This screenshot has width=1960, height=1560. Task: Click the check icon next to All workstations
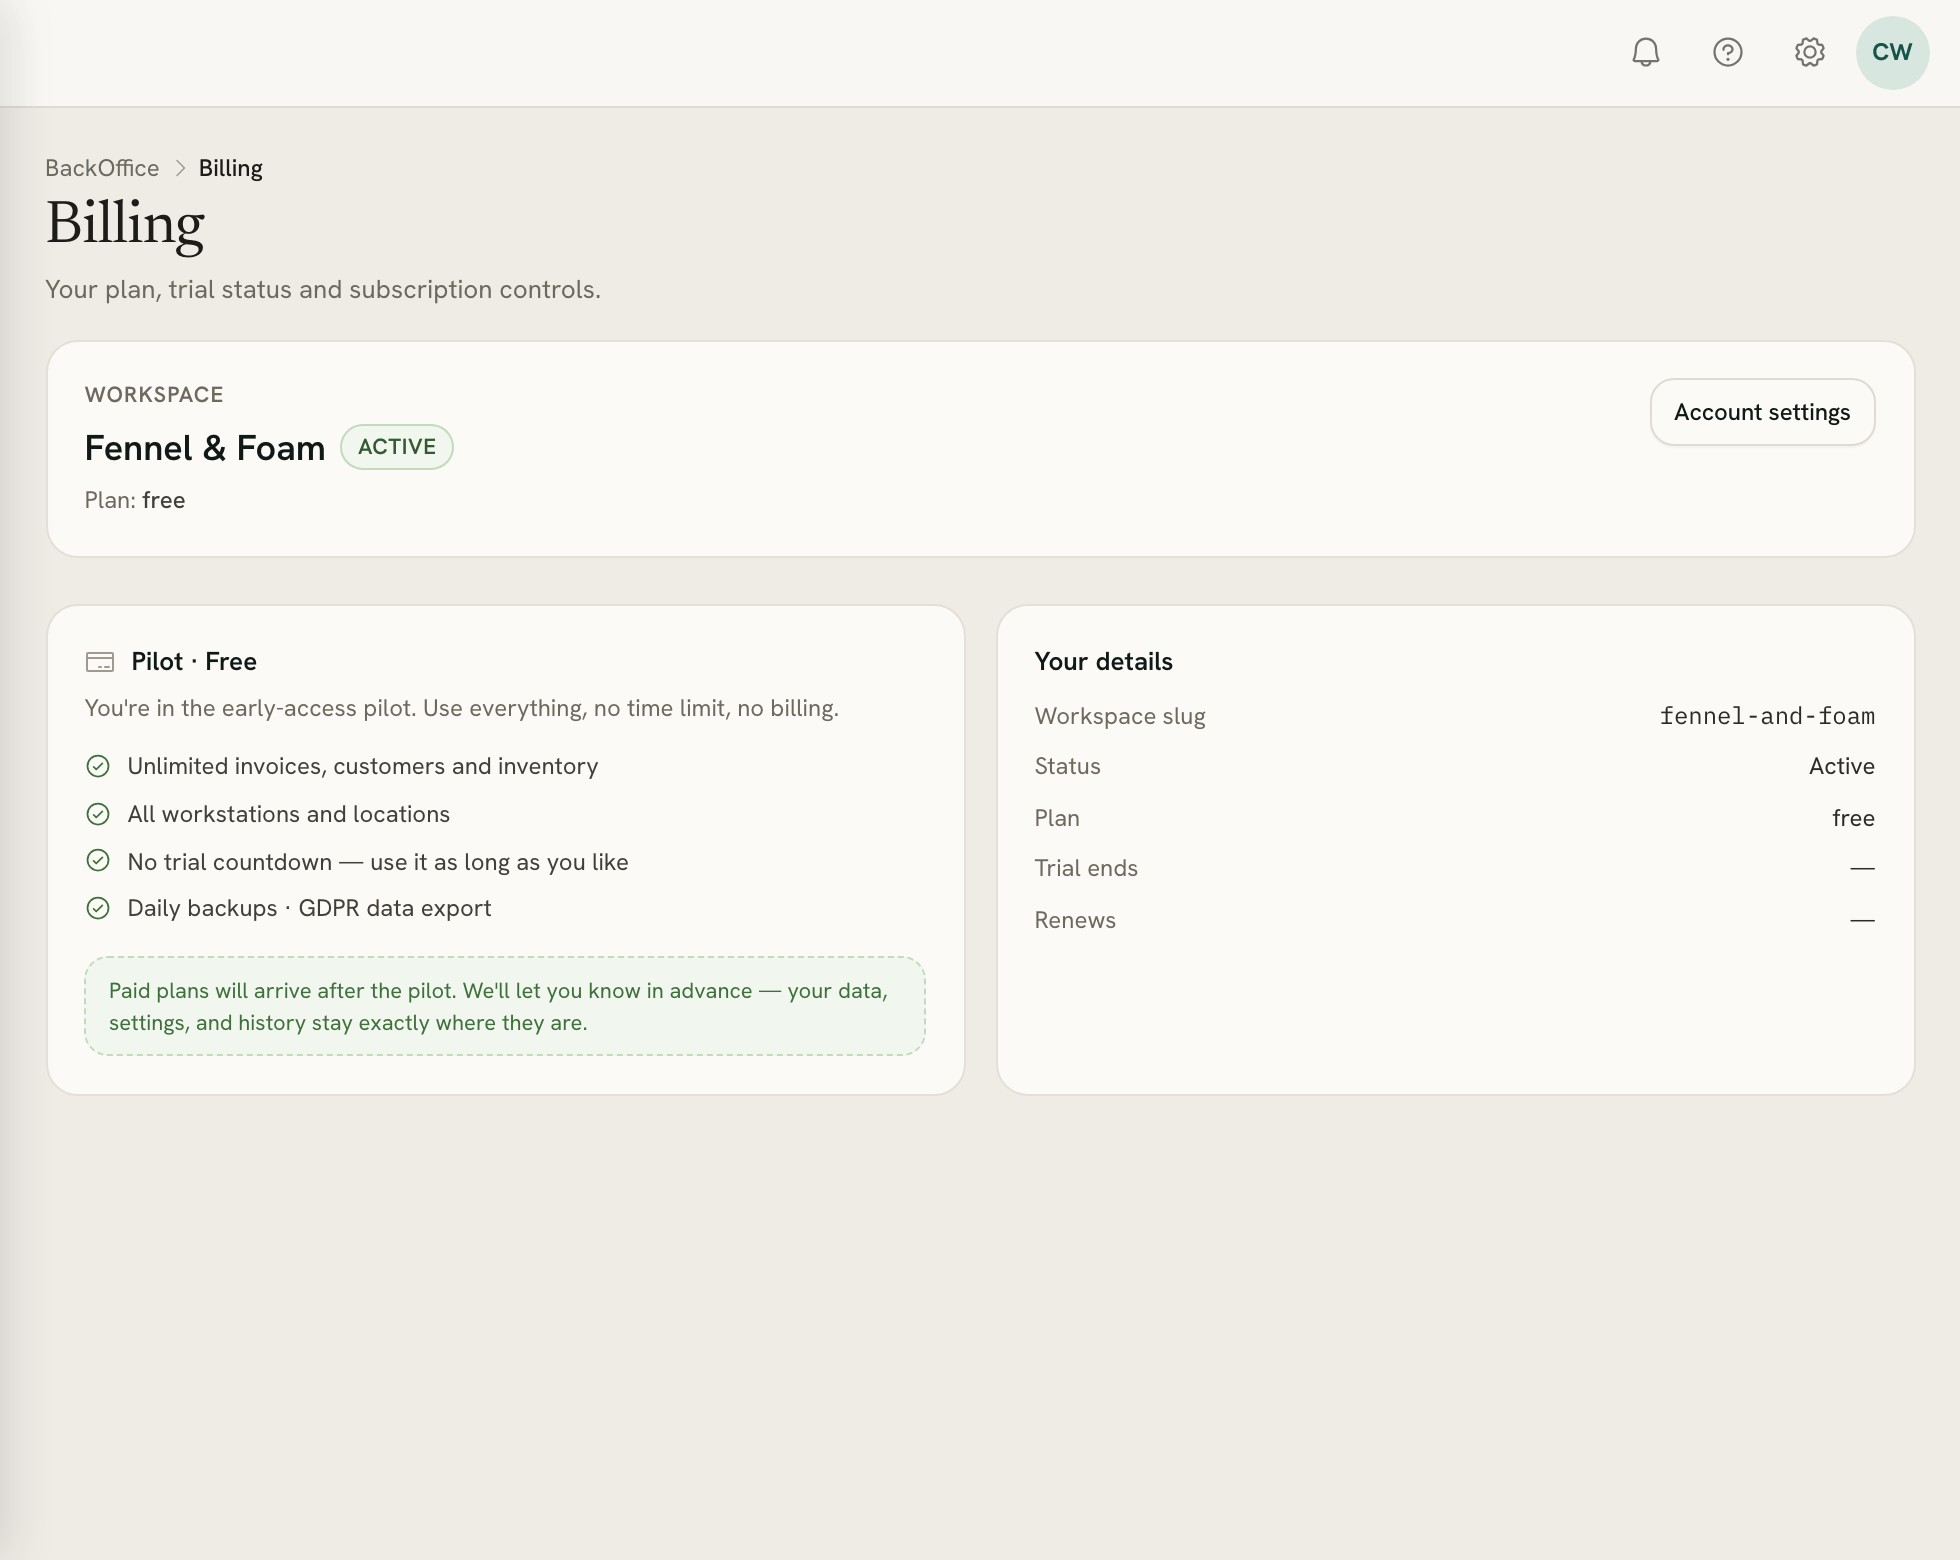click(x=98, y=814)
